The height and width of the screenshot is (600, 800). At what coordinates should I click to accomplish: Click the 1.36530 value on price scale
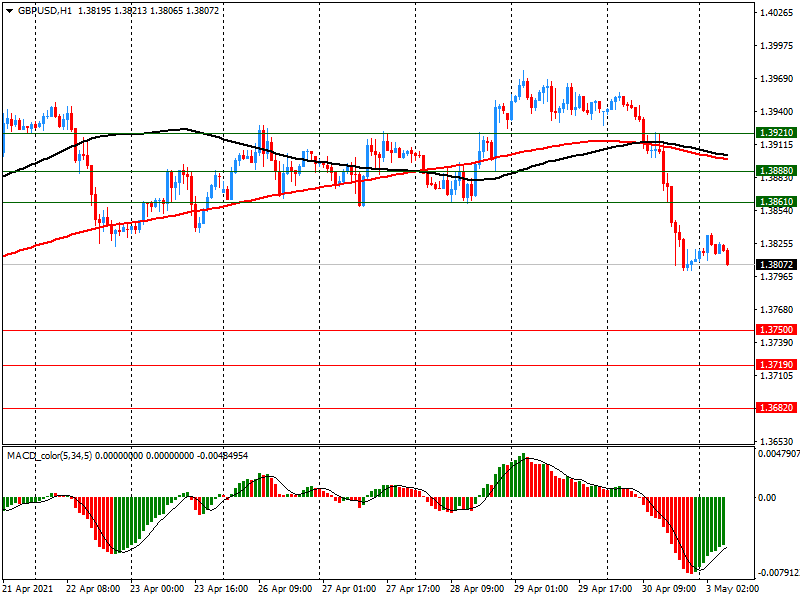776,441
